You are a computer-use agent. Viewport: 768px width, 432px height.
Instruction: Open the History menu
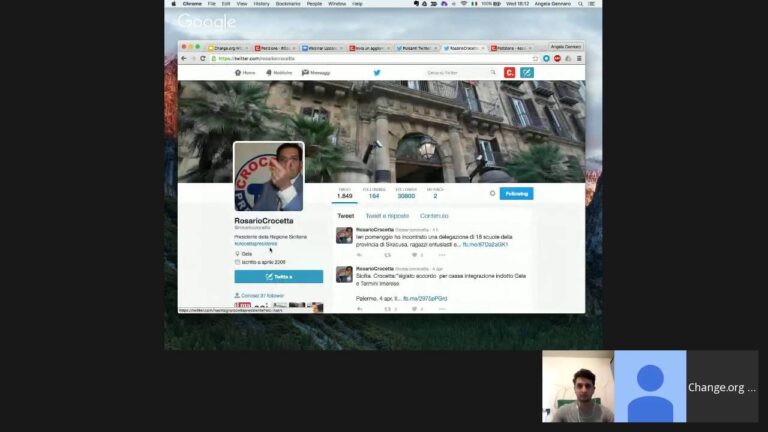click(x=262, y=3)
